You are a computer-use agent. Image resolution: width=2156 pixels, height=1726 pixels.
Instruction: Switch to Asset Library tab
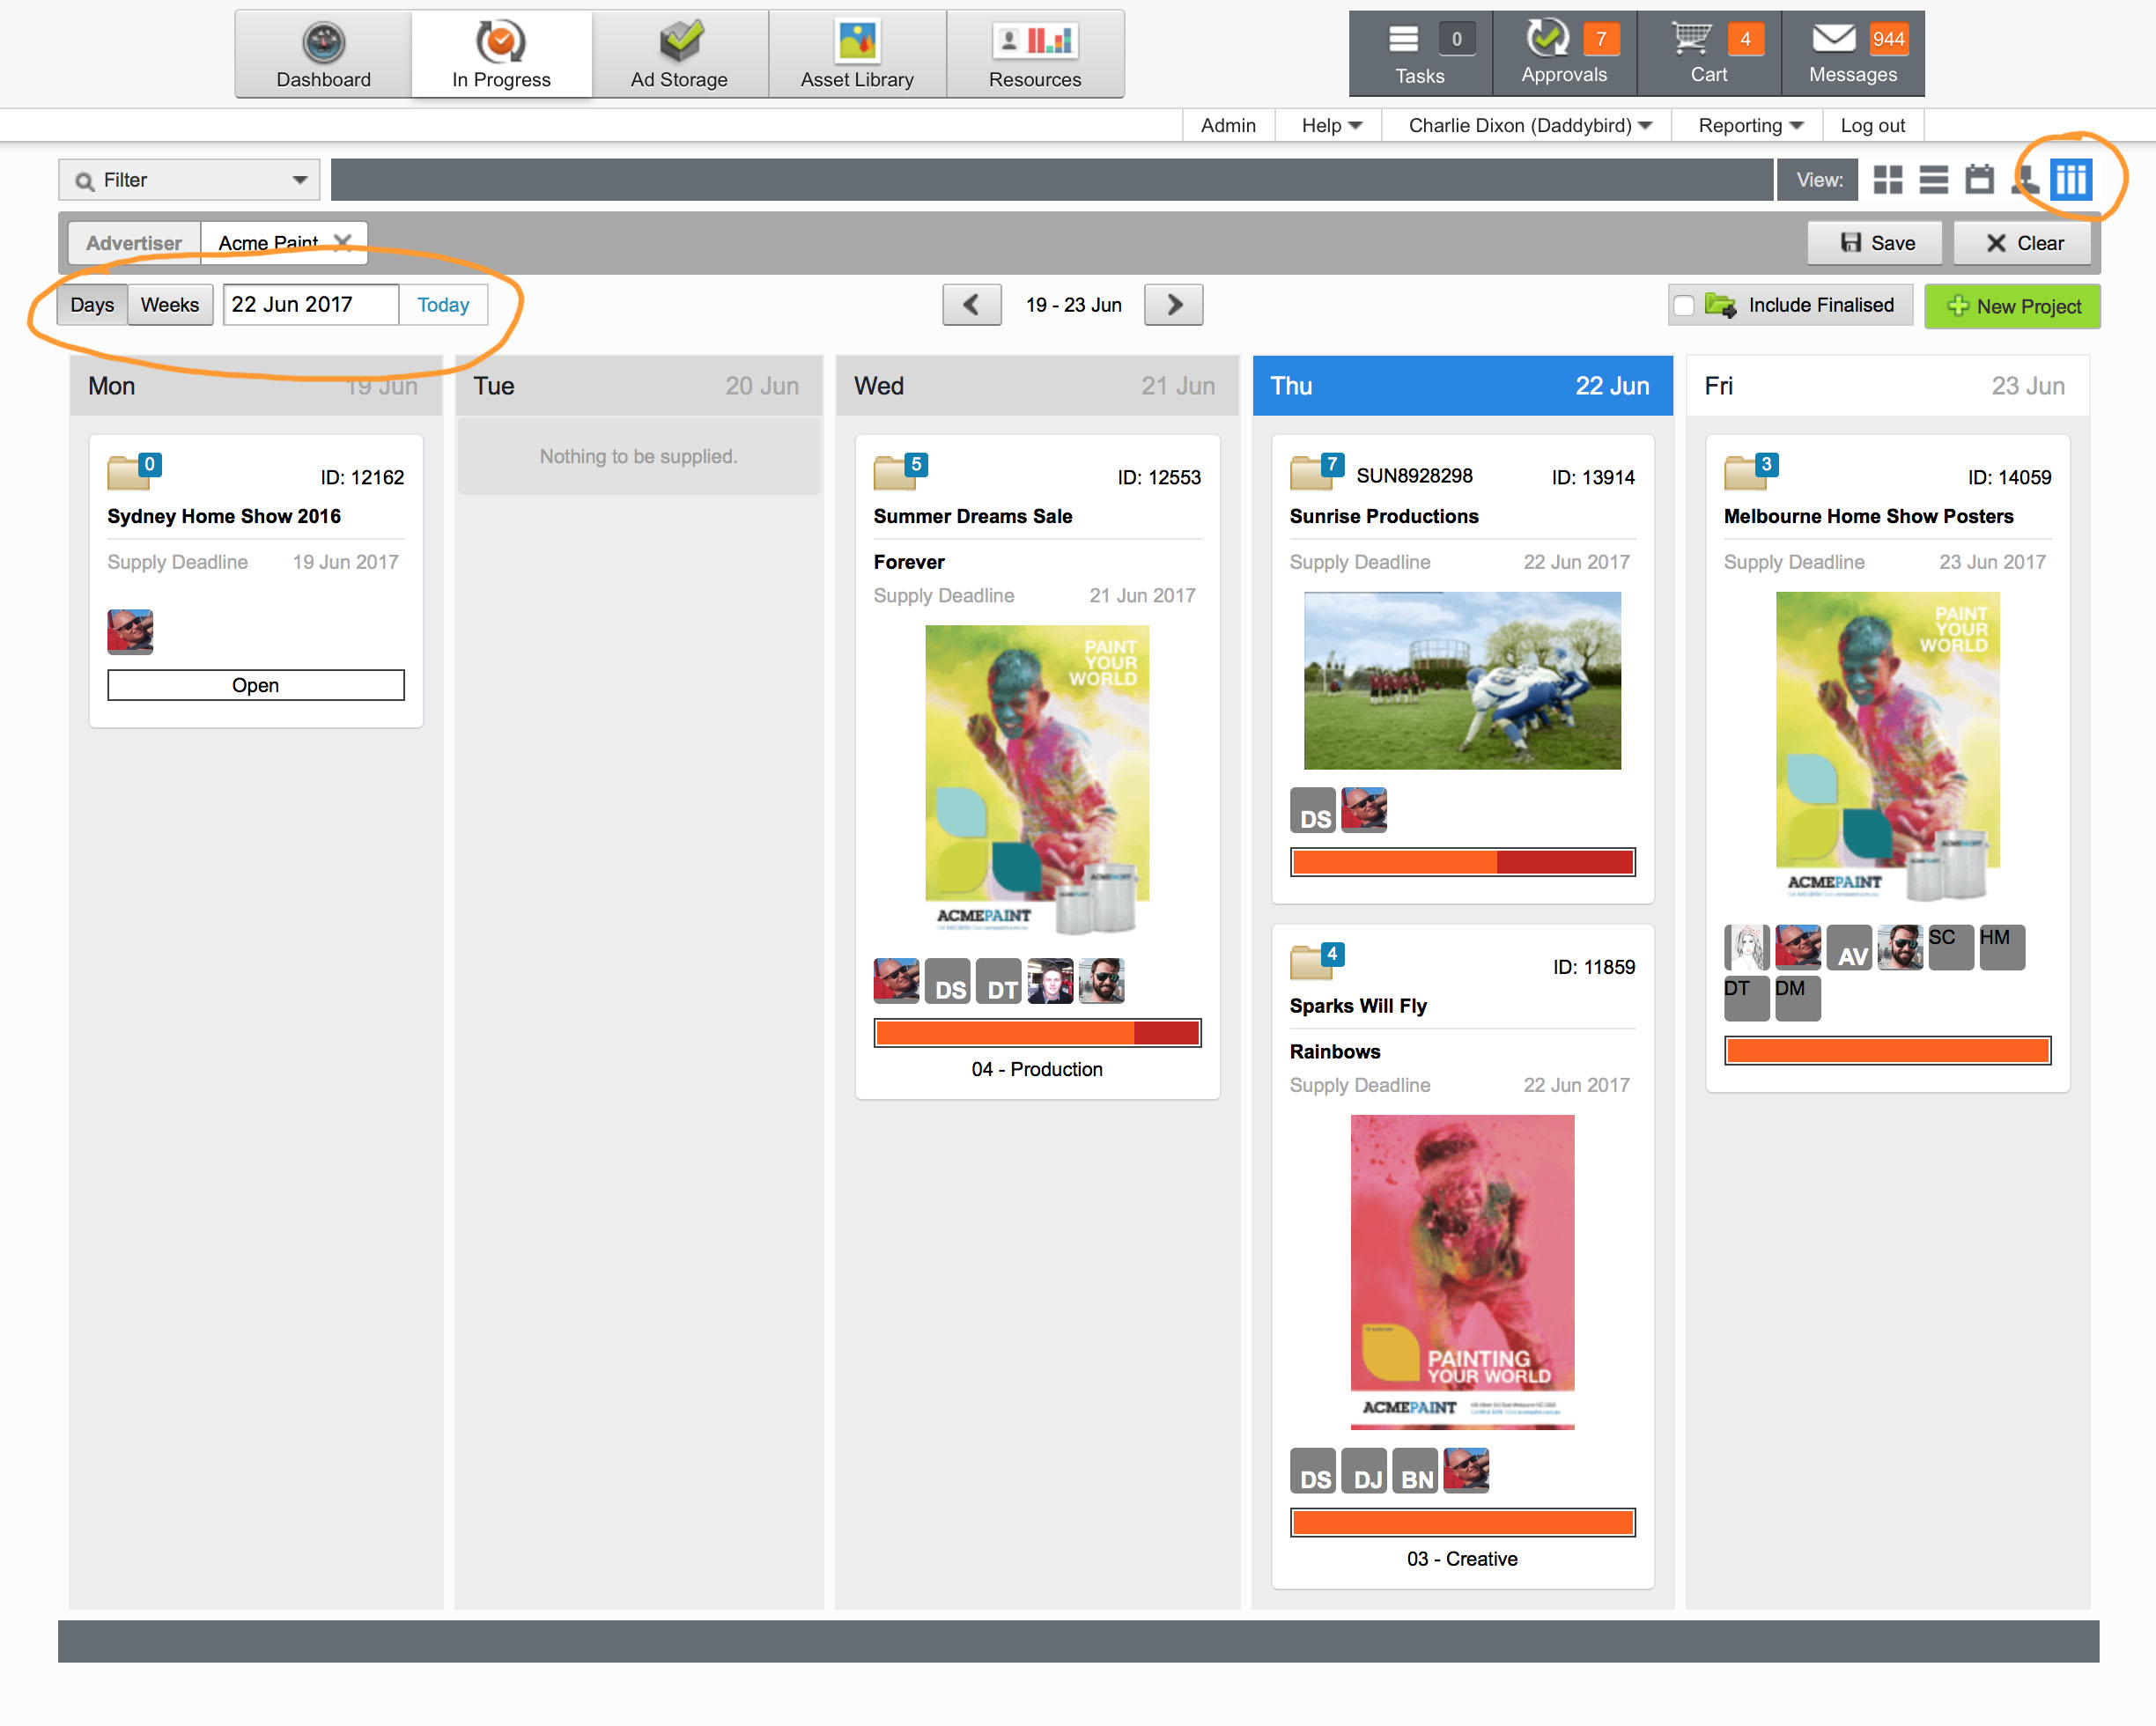click(x=857, y=55)
